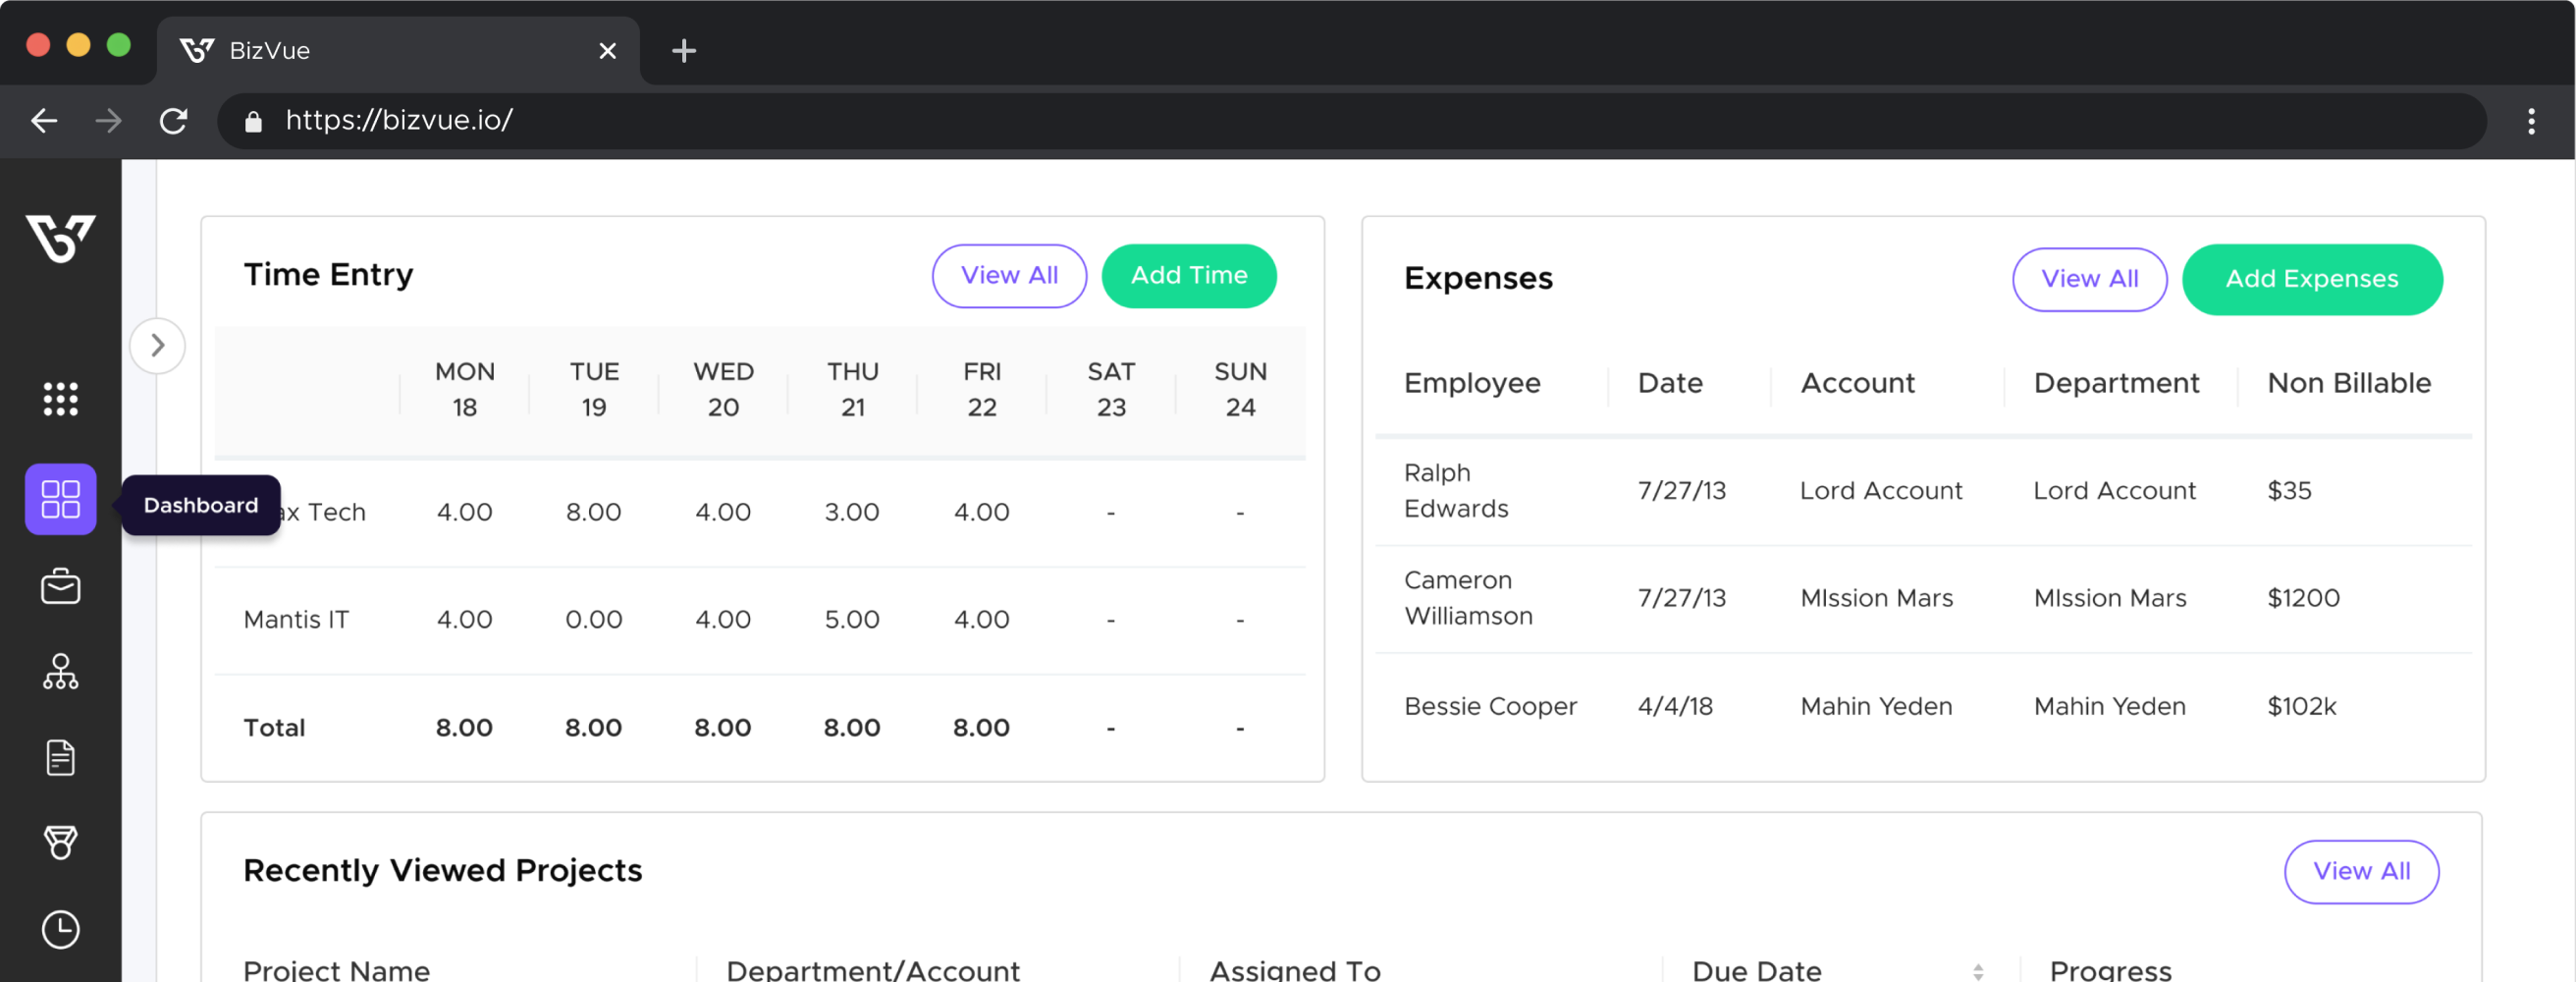View all Expenses records

point(2089,279)
